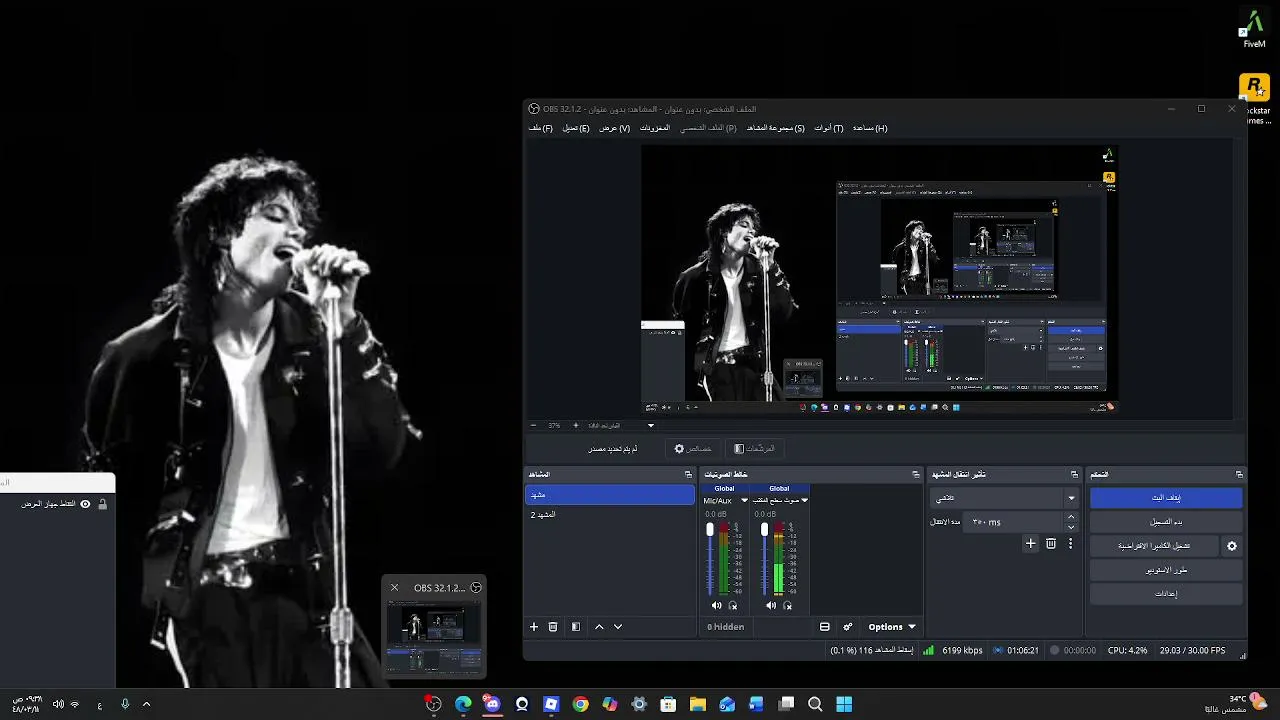Open the Help (H) menu
The height and width of the screenshot is (720, 1280).
870,128
